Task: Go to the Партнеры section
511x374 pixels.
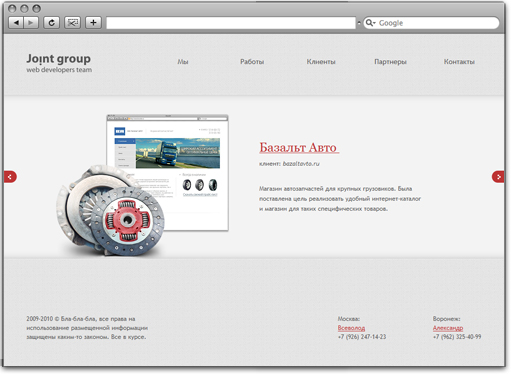Action: point(390,62)
